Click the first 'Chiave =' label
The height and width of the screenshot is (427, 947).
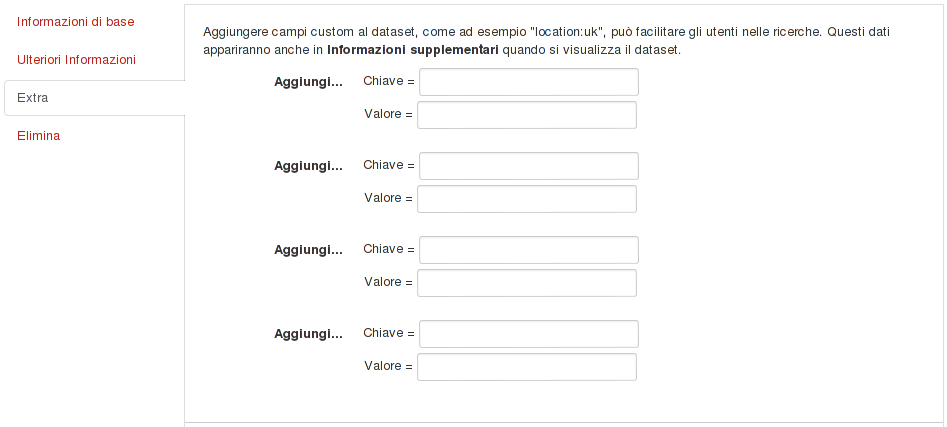tap(389, 81)
